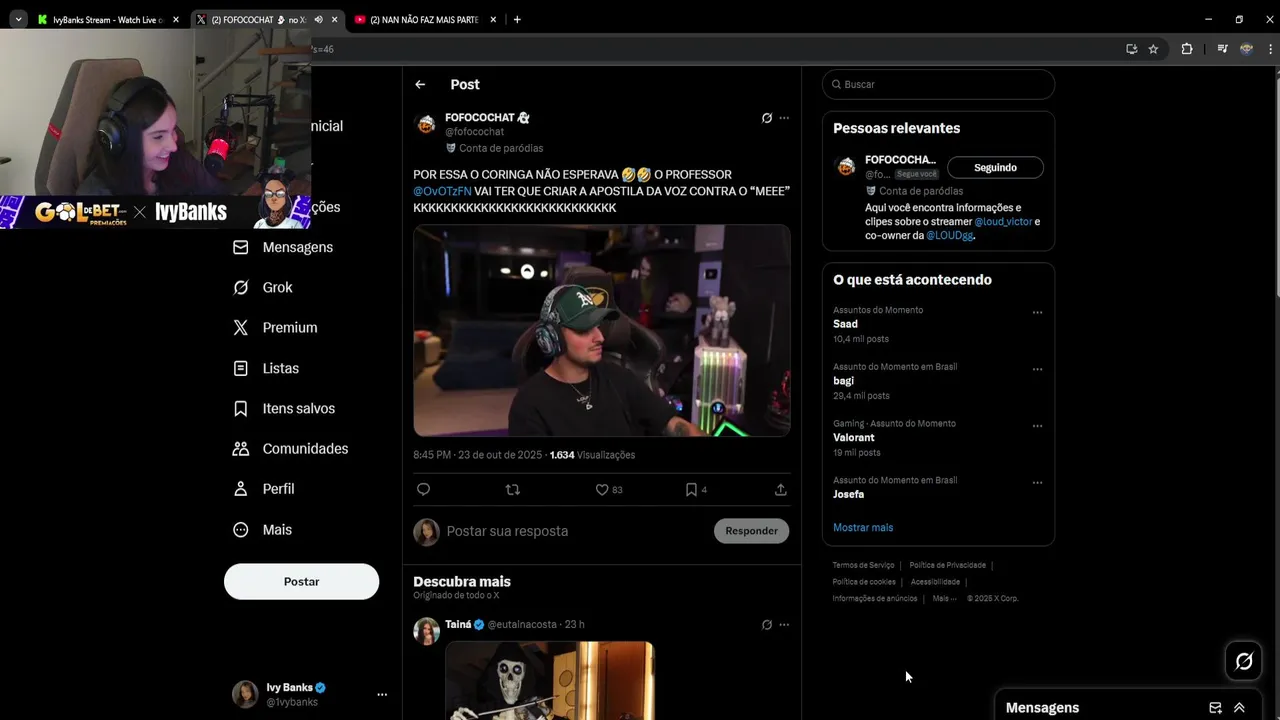The height and width of the screenshot is (720, 1280).
Task: Open Chrome profile avatar
Action: 1246,49
